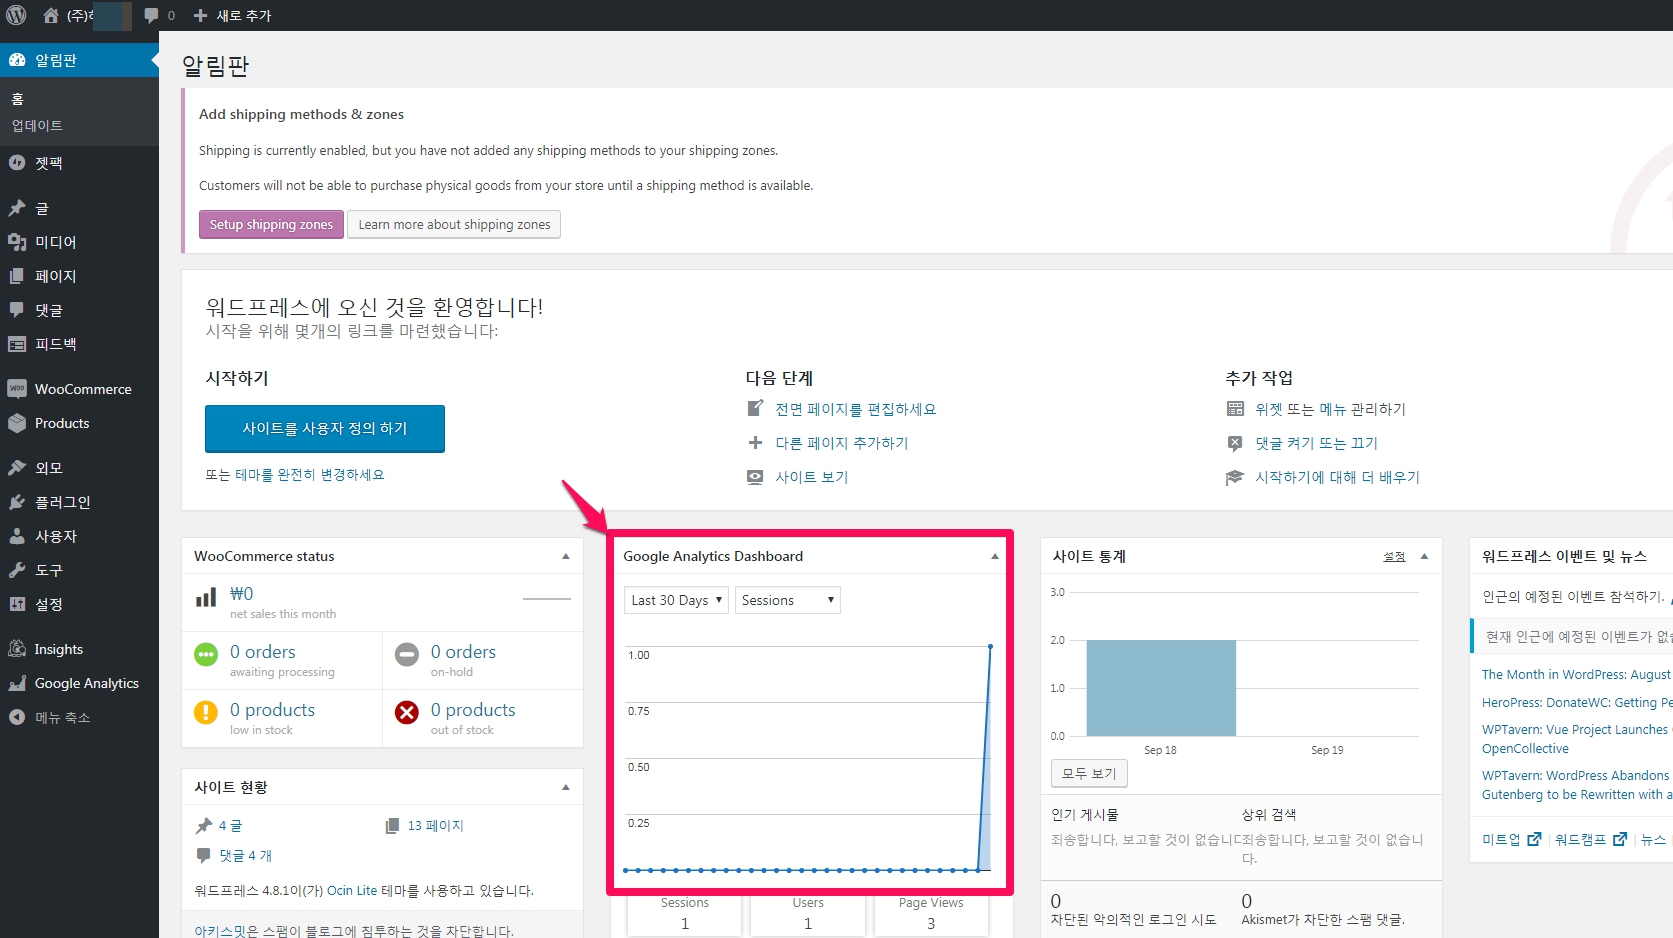The height and width of the screenshot is (938, 1673).
Task: Click the 사용자 user icon
Action: (x=17, y=536)
